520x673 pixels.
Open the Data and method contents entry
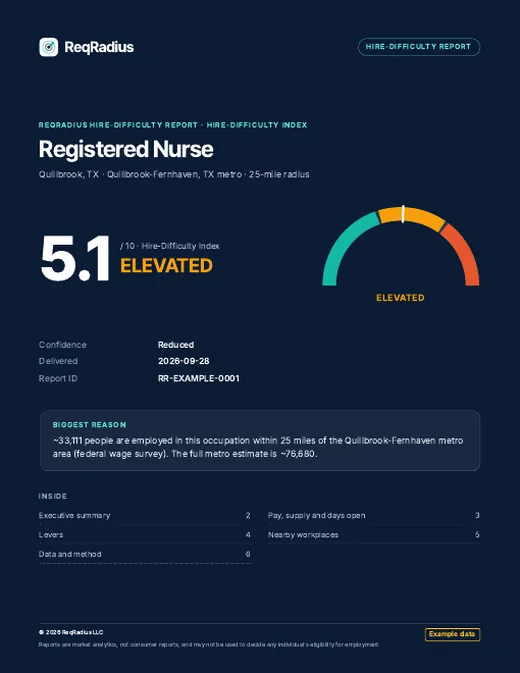tap(145, 554)
